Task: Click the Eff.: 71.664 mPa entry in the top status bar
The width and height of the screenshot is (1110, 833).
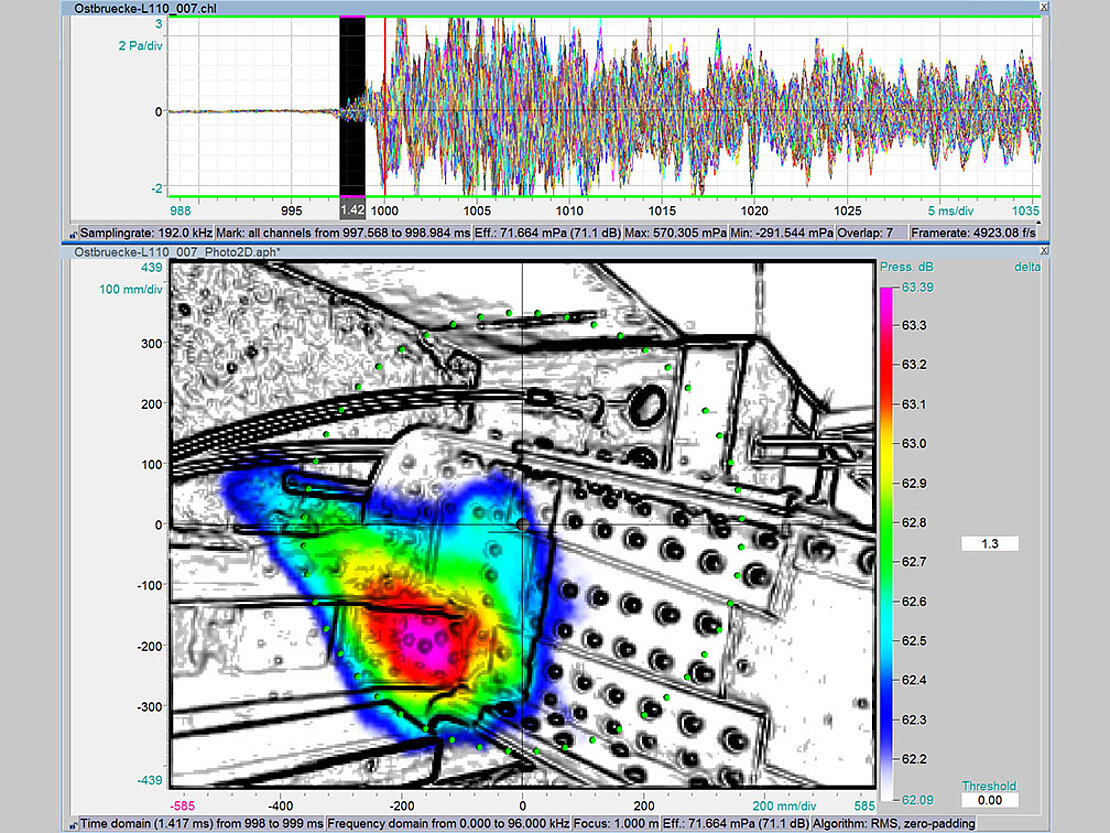Action: pyautogui.click(x=547, y=233)
